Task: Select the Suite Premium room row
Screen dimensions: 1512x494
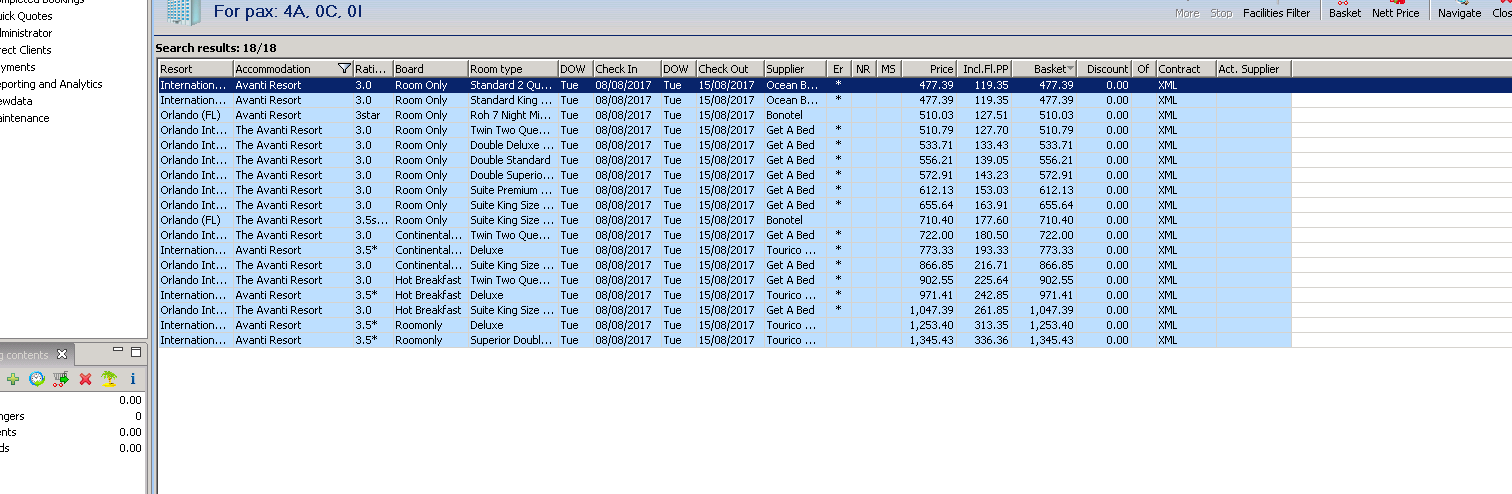Action: pyautogui.click(x=725, y=190)
